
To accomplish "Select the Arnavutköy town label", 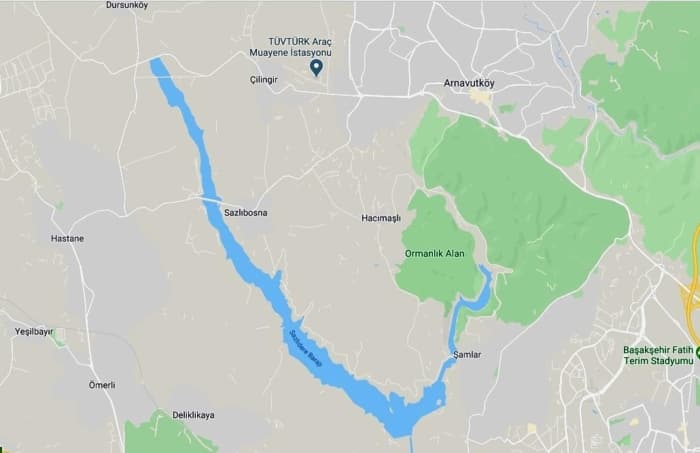I will [469, 83].
